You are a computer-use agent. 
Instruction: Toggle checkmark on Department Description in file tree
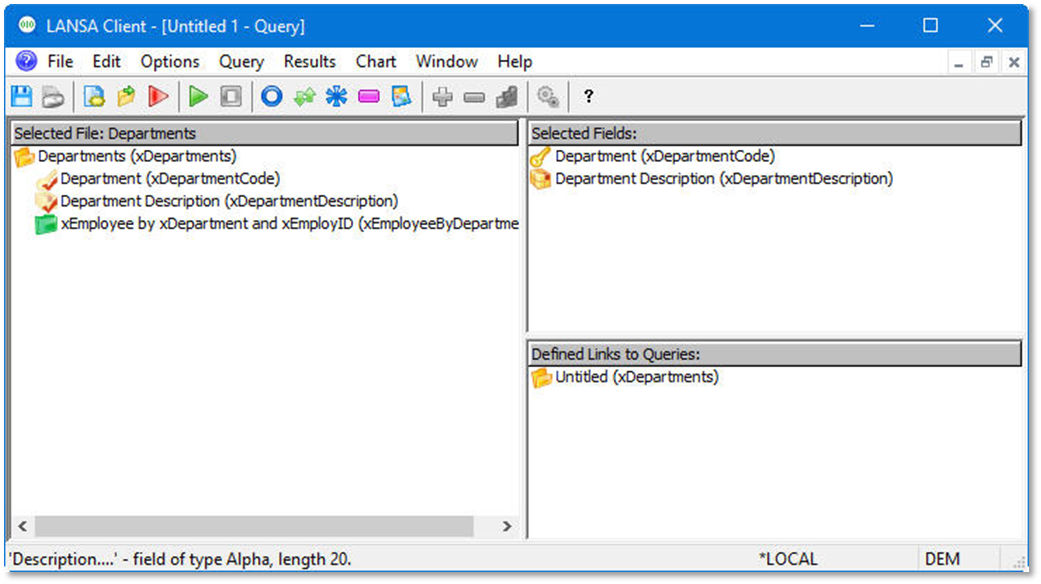[x=46, y=202]
